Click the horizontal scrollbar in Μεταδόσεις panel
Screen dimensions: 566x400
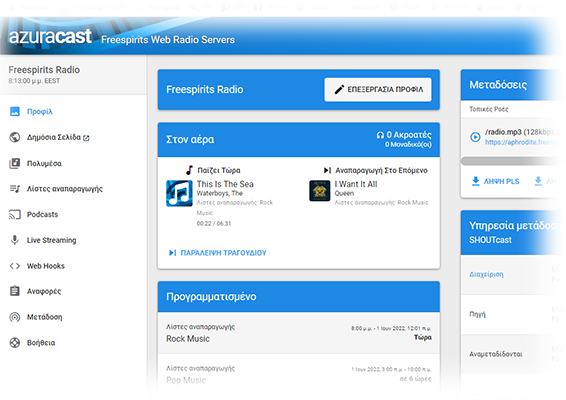coord(513,161)
